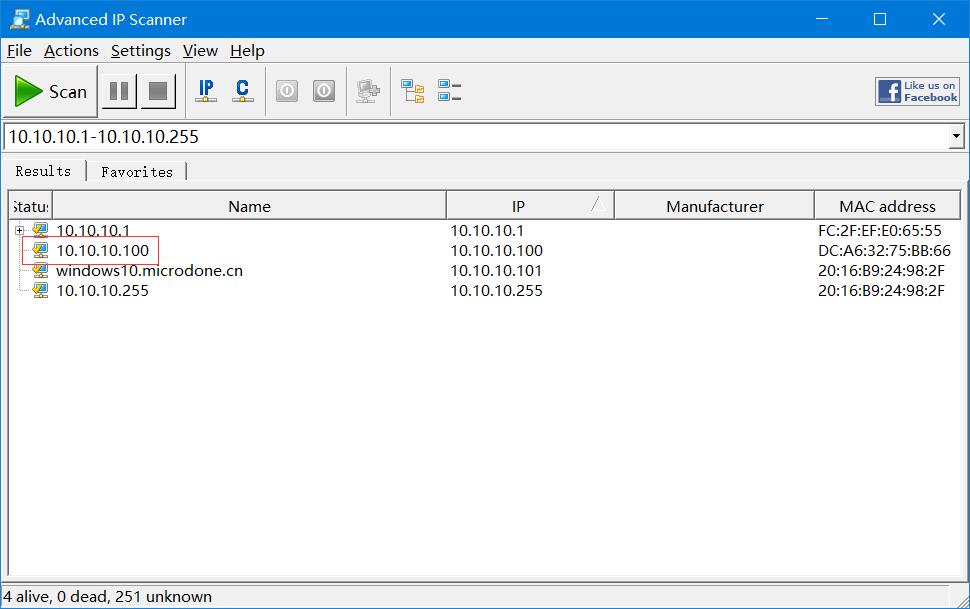
Task: Sort results by Name column header
Action: coord(249,206)
